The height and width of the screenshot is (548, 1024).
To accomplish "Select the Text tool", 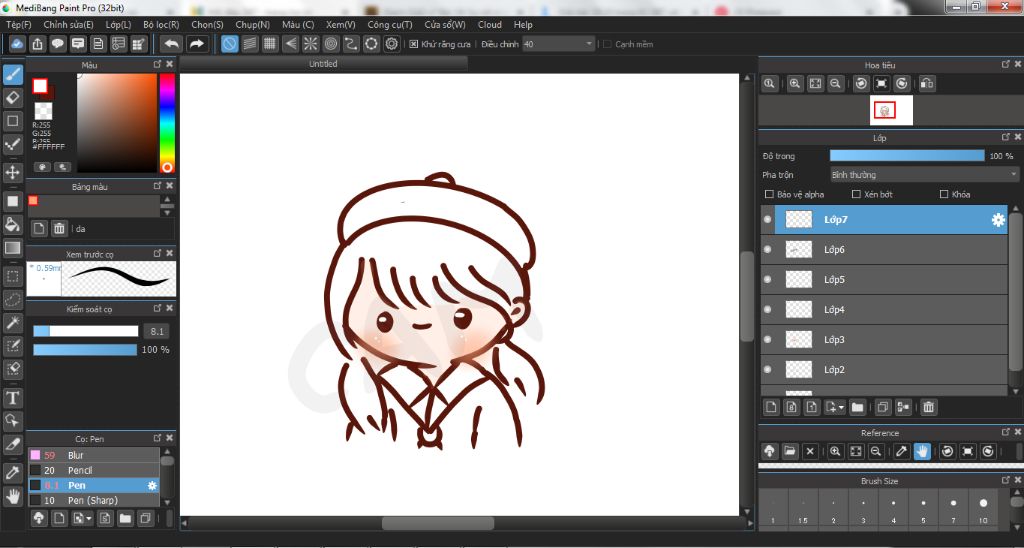I will [x=12, y=398].
